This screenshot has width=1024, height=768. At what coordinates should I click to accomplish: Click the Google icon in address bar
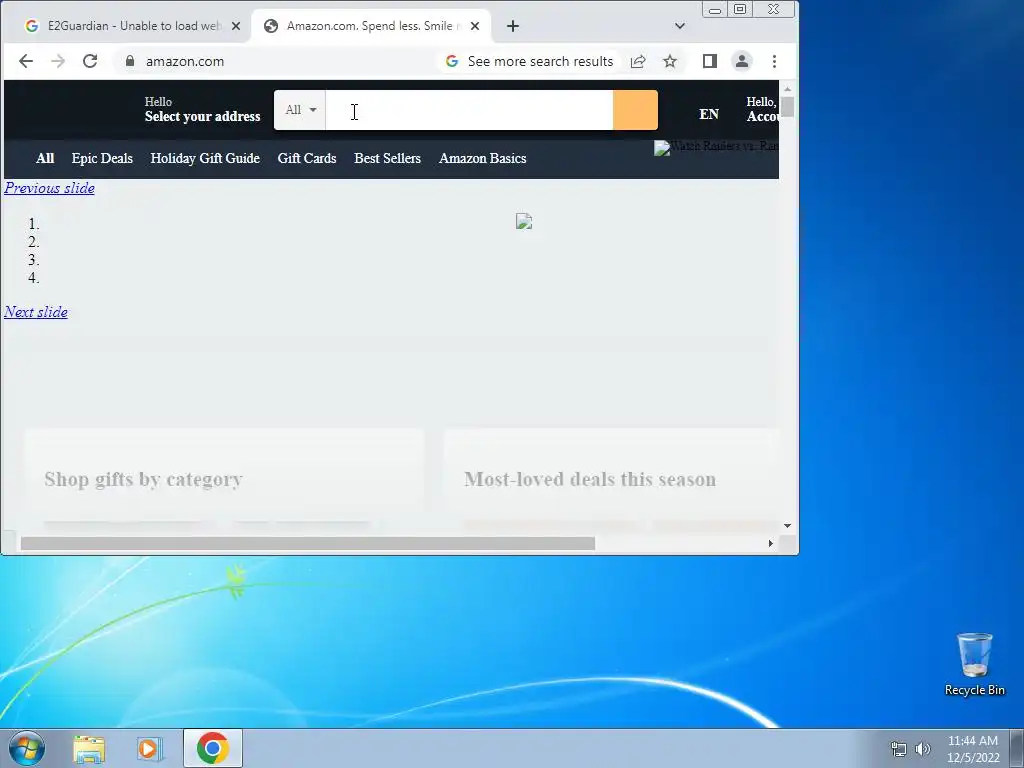coord(452,61)
